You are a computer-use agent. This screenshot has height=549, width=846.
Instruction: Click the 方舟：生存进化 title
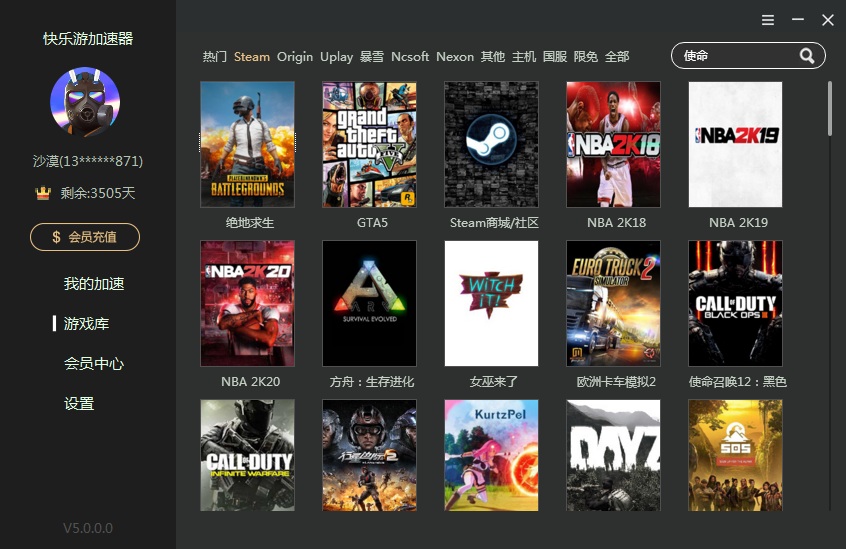click(372, 382)
